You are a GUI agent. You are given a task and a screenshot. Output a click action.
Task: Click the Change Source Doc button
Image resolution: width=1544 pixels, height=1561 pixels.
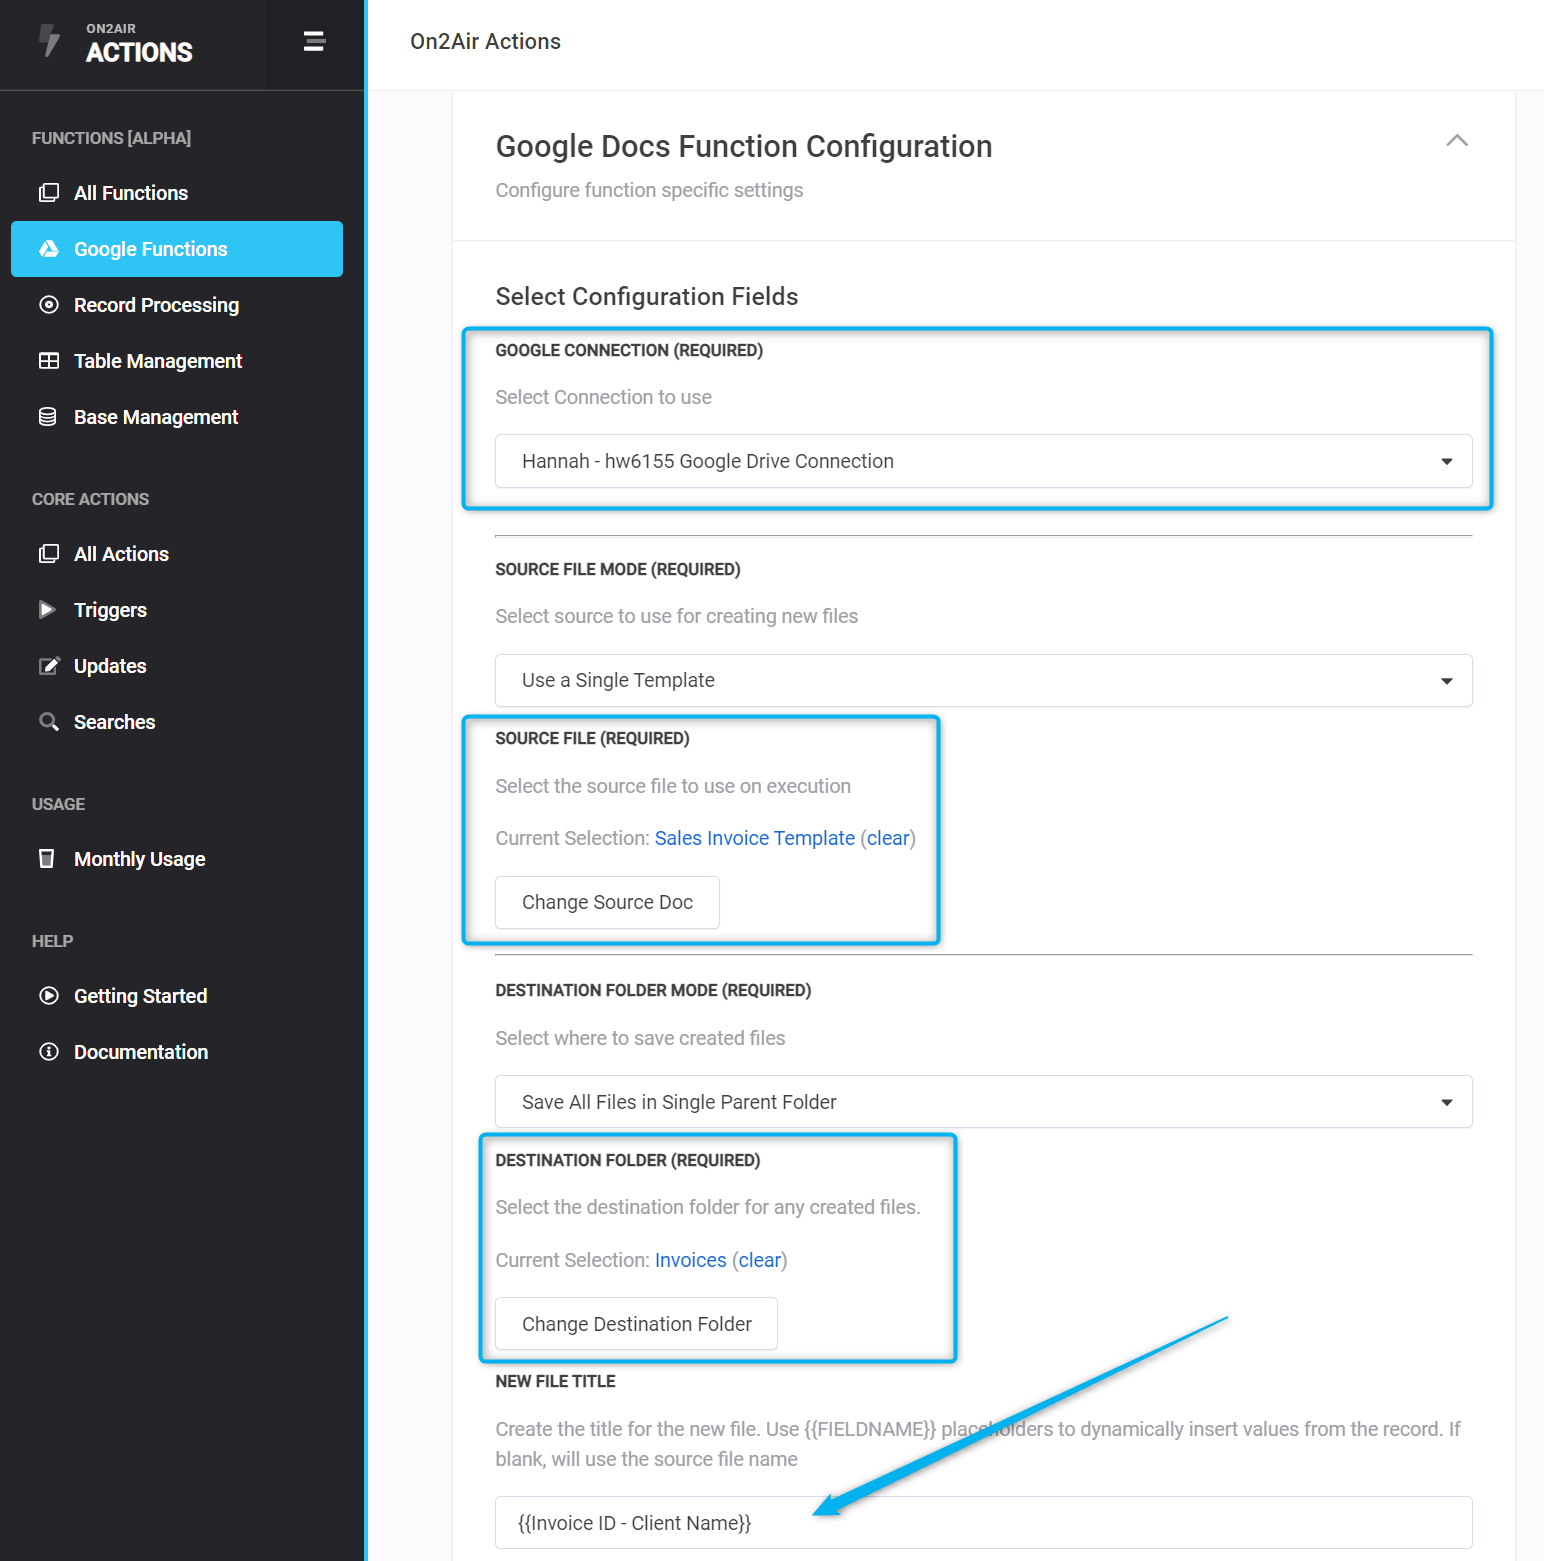point(606,902)
